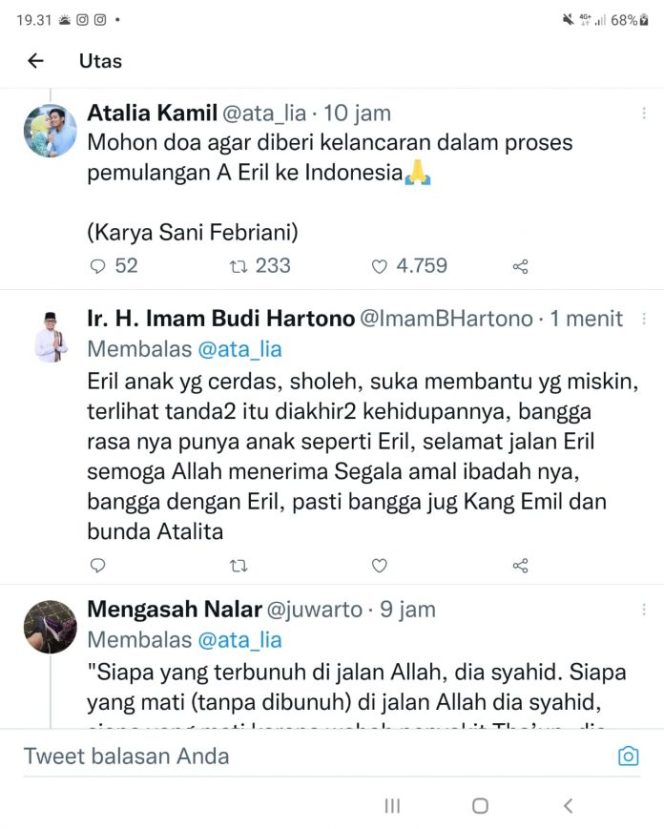
Task: Reply to Atalia Kamil's tweet
Action: (x=97, y=266)
